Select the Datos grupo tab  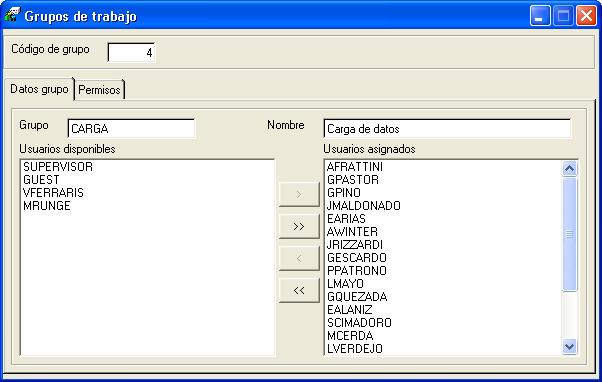pyautogui.click(x=39, y=89)
